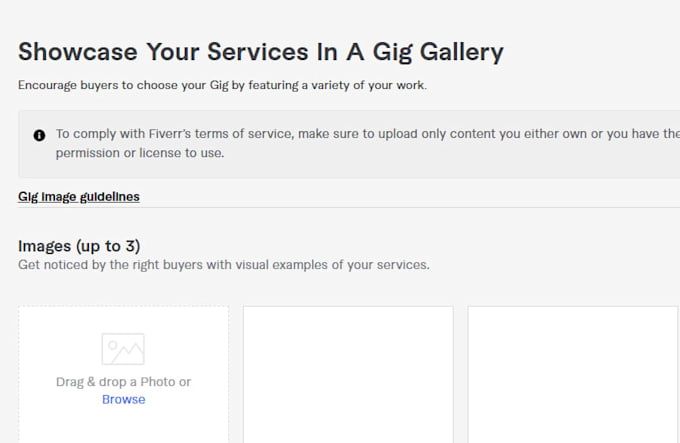The image size is (680, 443).
Task: Click the "Showcase Your Services" page heading
Action: click(x=165, y=52)
